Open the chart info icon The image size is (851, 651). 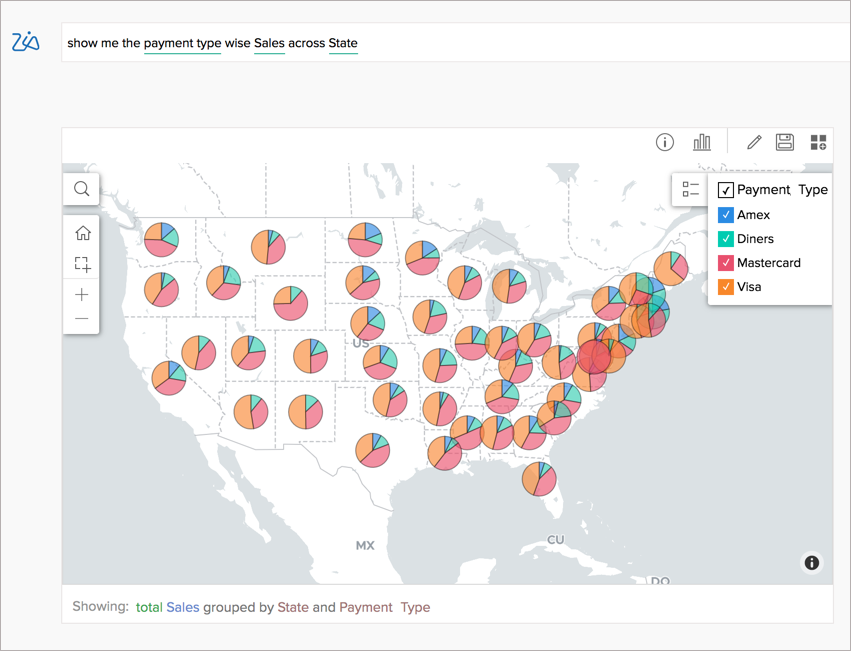[664, 142]
